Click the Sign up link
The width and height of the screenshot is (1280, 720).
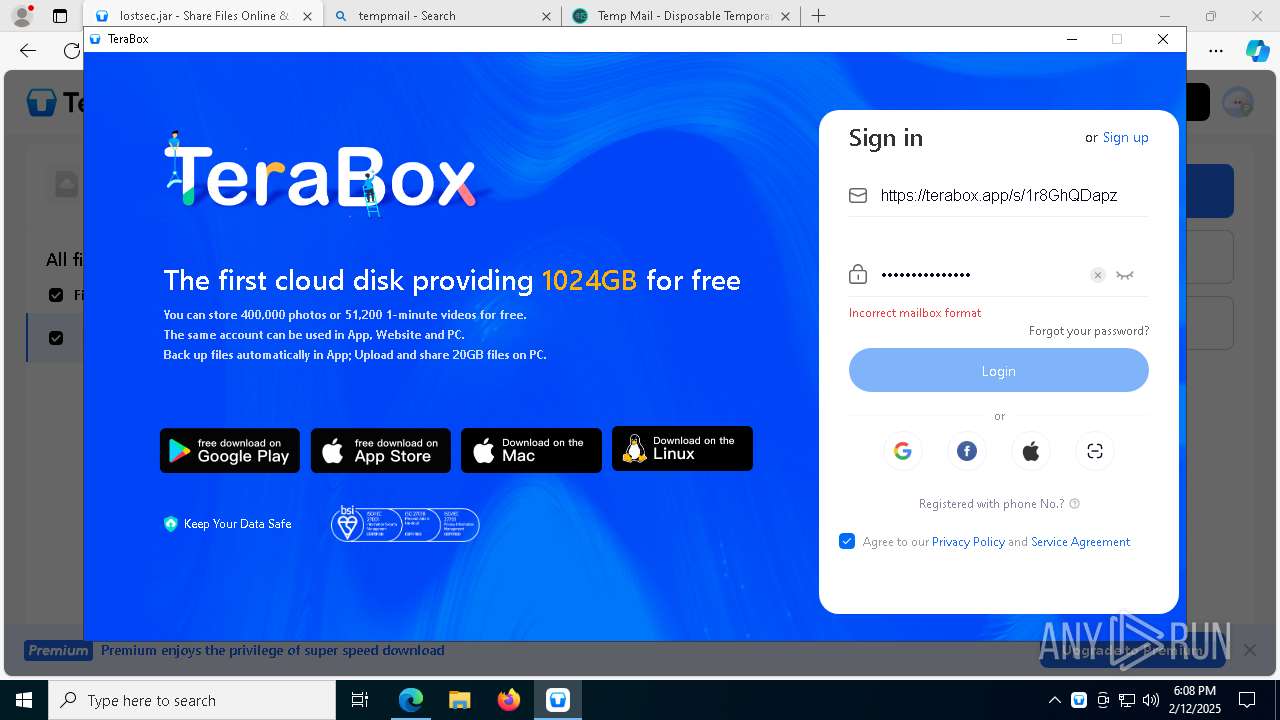tap(1125, 138)
